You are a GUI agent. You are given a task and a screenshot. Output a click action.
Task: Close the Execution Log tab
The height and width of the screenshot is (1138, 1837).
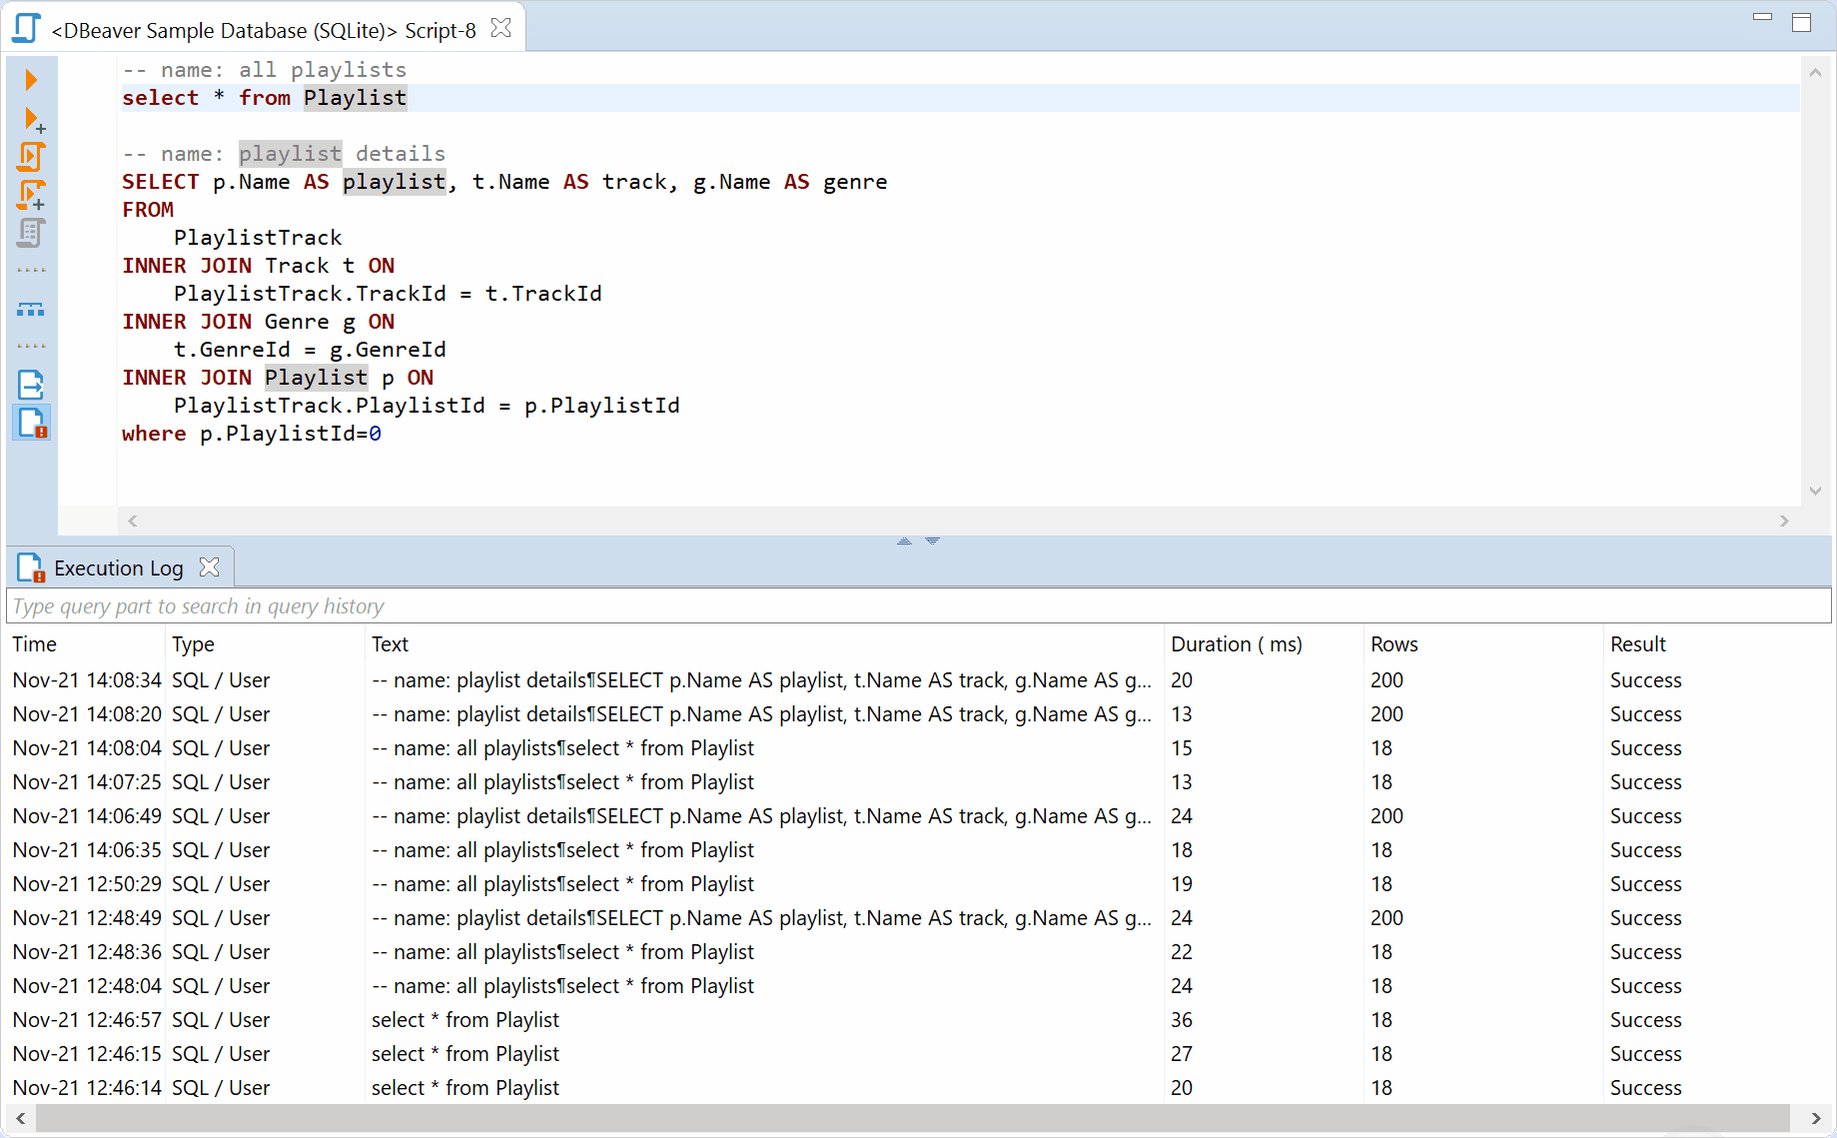(x=209, y=567)
